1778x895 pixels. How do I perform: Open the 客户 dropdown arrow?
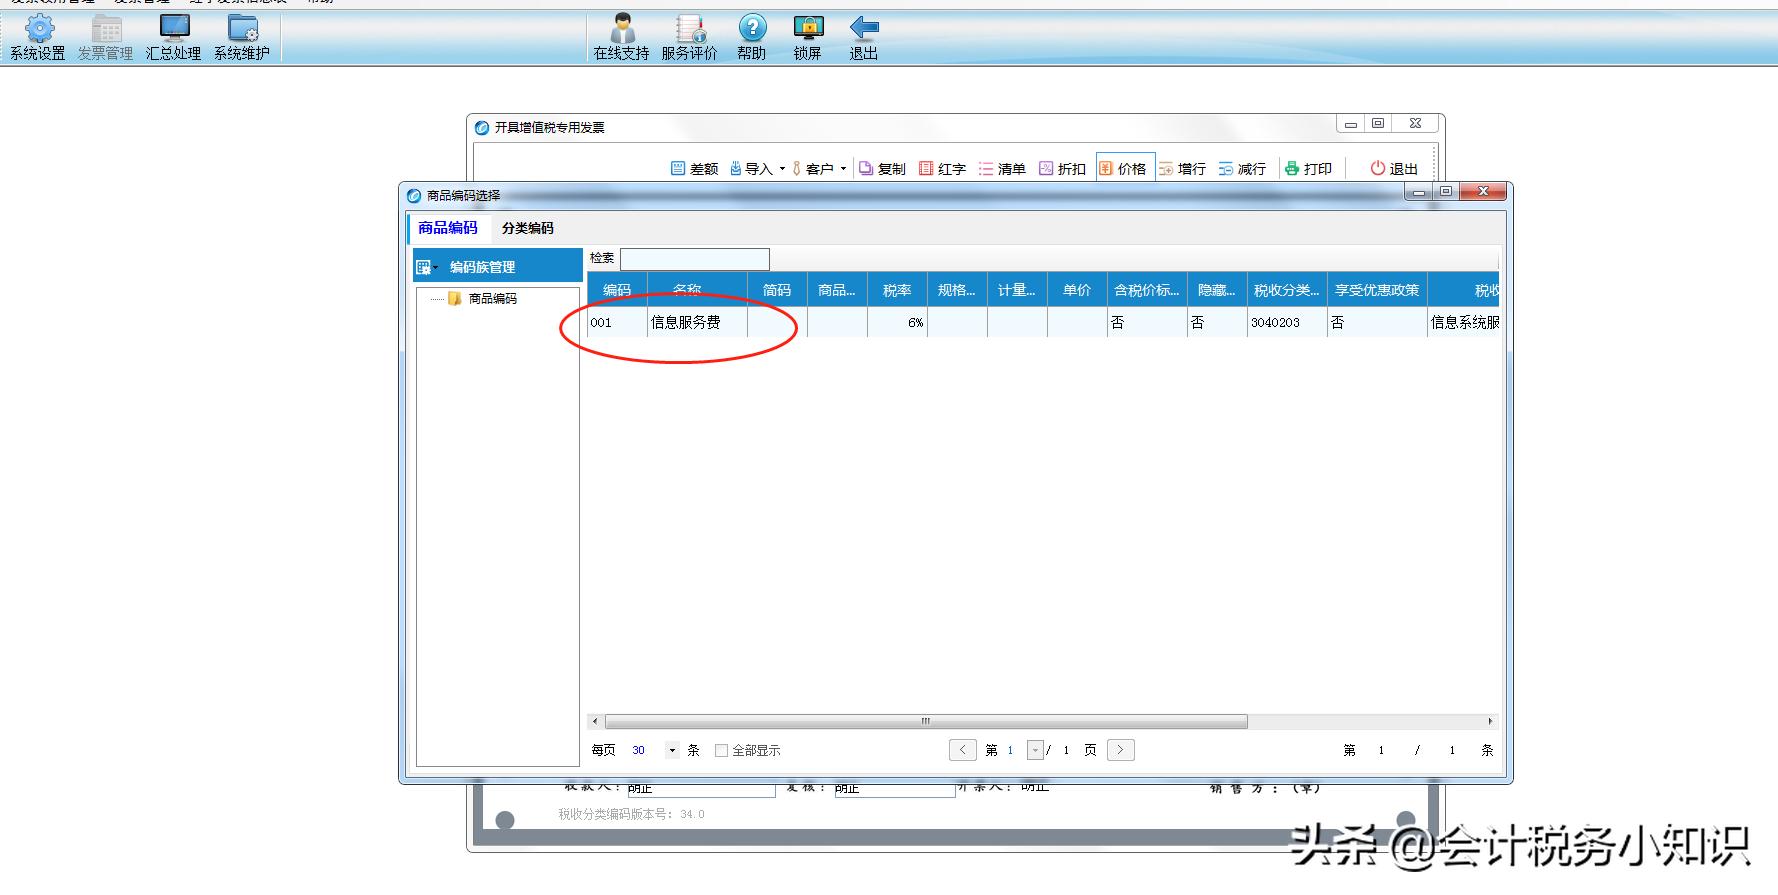click(x=843, y=169)
